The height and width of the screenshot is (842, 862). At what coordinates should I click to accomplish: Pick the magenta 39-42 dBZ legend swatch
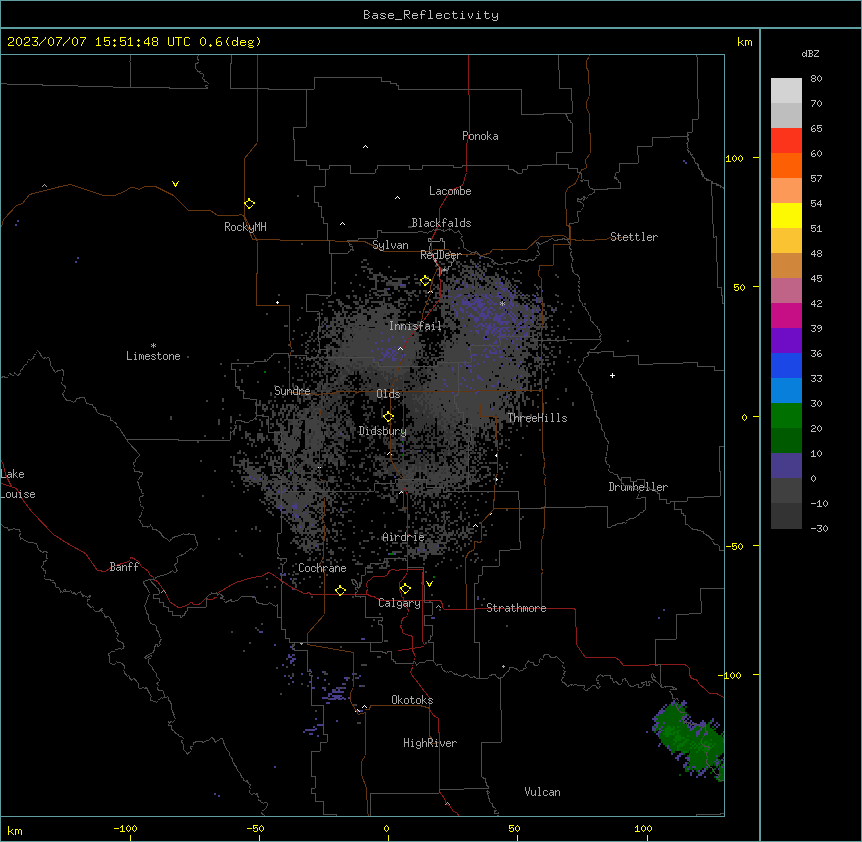point(786,315)
